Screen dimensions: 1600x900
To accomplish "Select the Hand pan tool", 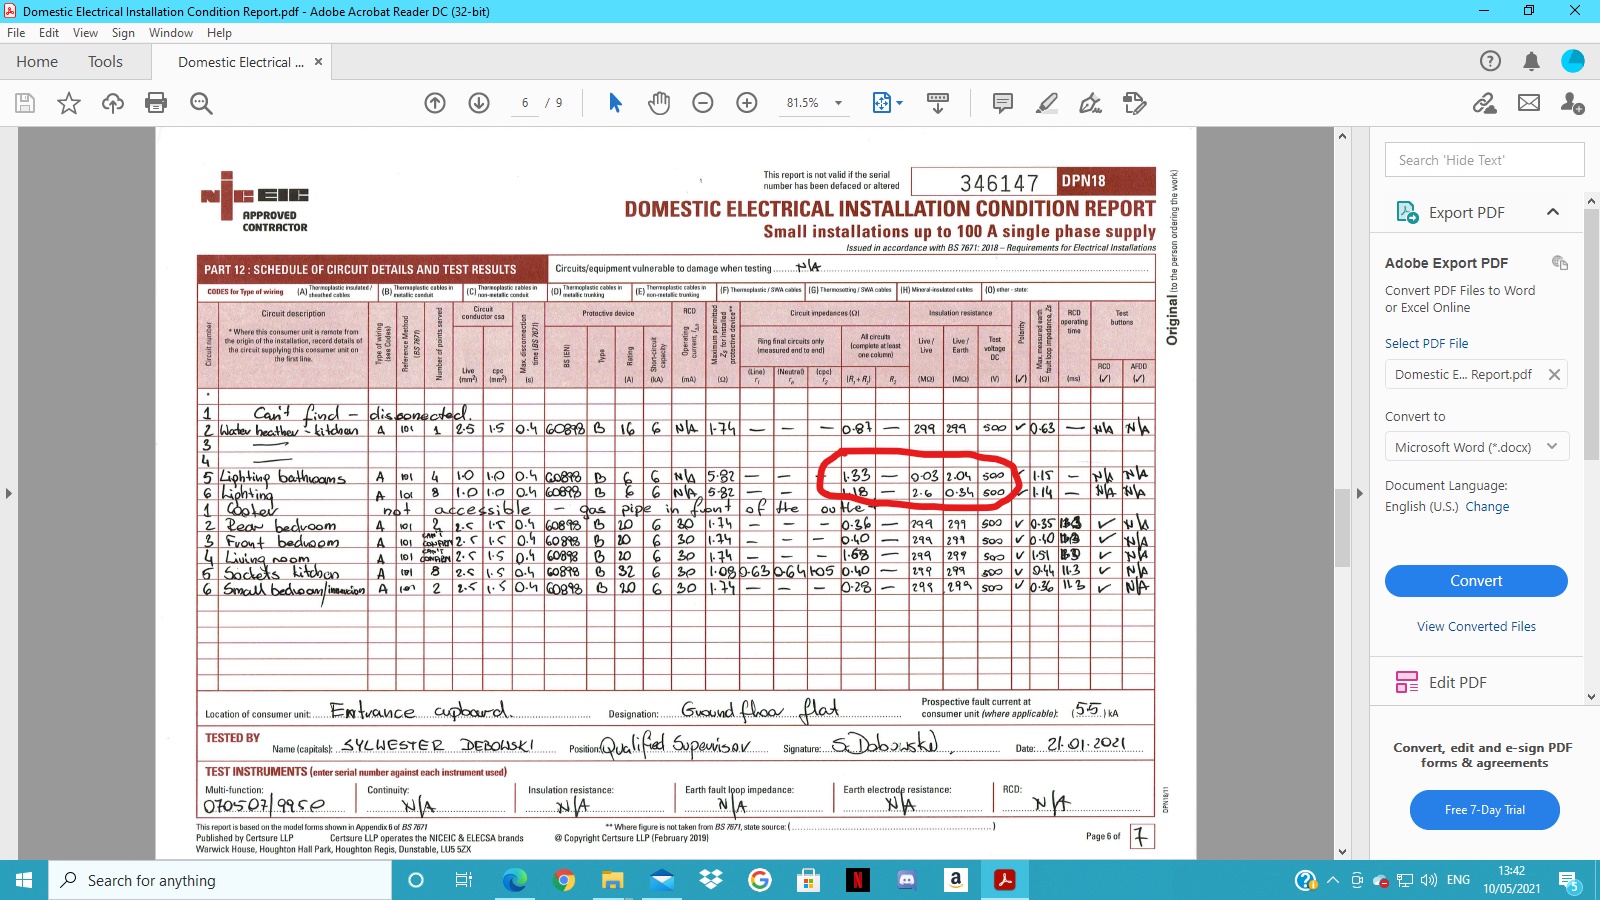I will 659,103.
